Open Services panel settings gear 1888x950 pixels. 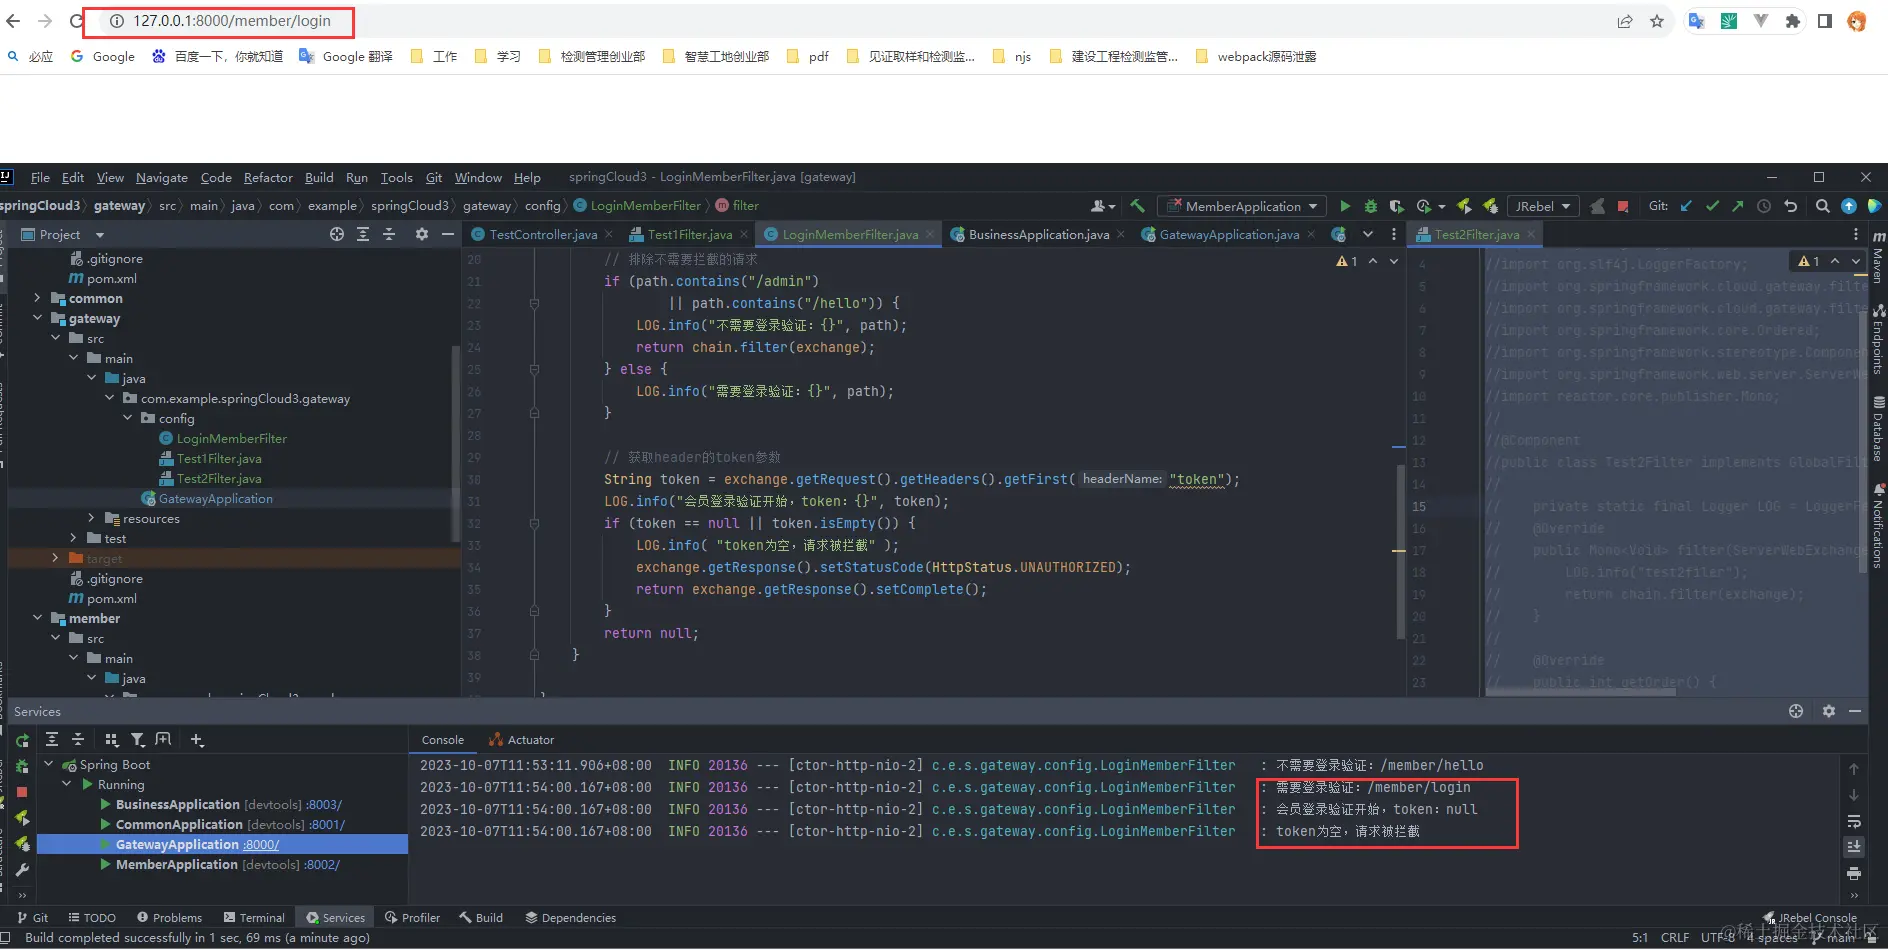pyautogui.click(x=1829, y=711)
